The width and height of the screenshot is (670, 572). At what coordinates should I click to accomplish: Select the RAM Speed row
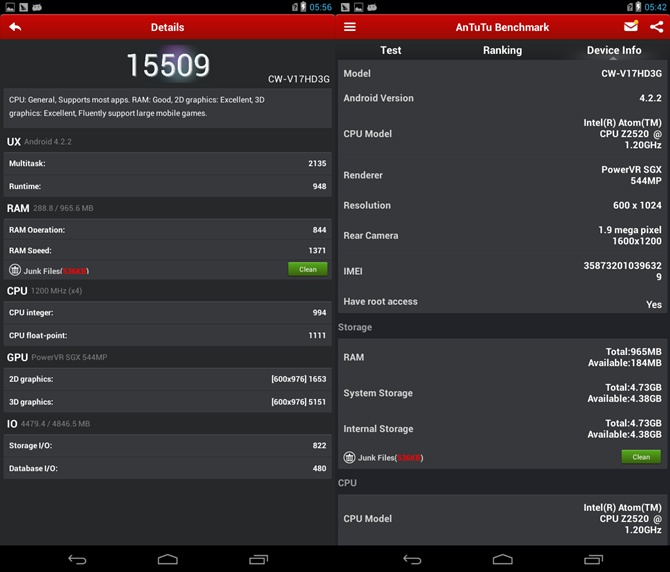168,250
